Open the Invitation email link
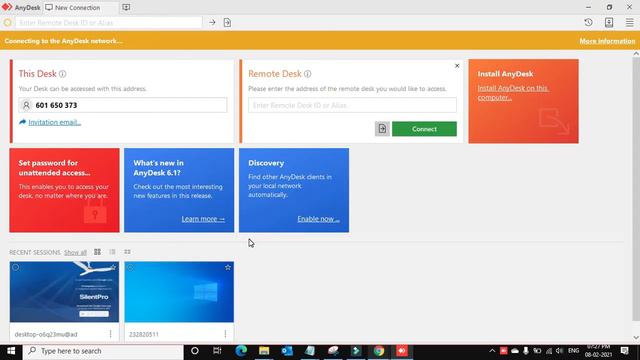Image resolution: width=640 pixels, height=360 pixels. [55, 122]
